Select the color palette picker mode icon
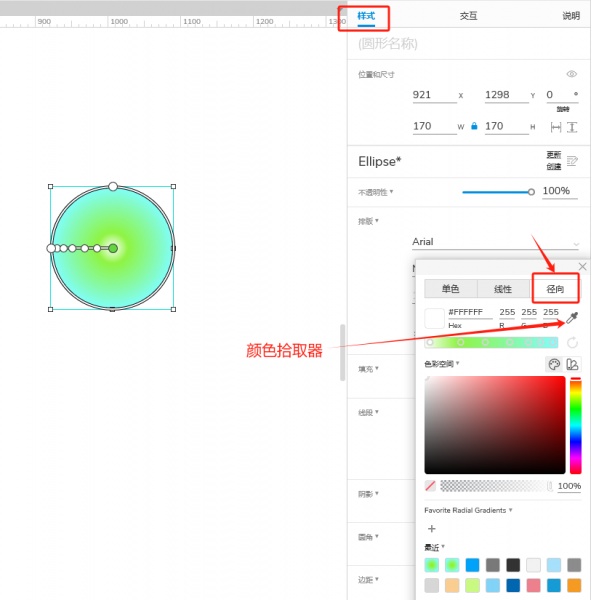591x600 pixels. (554, 364)
